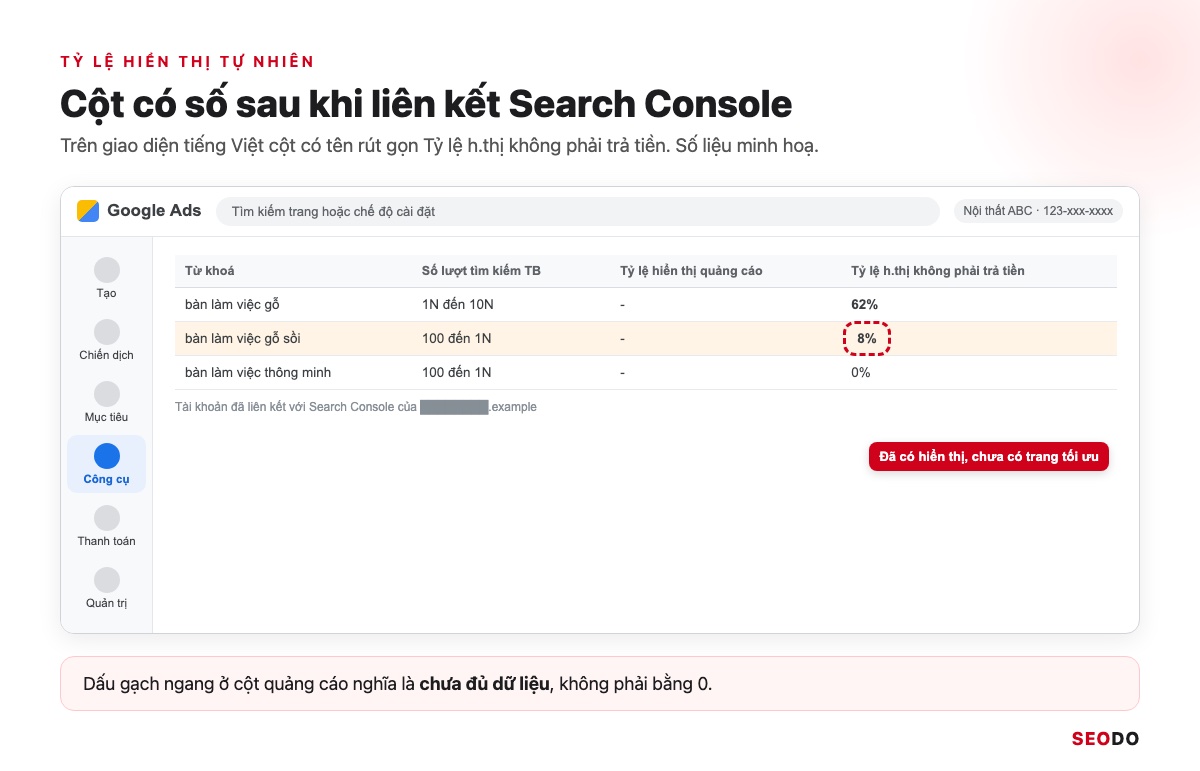Click the 8% organic impression value
Screen dimensions: 1200x771
(866, 339)
